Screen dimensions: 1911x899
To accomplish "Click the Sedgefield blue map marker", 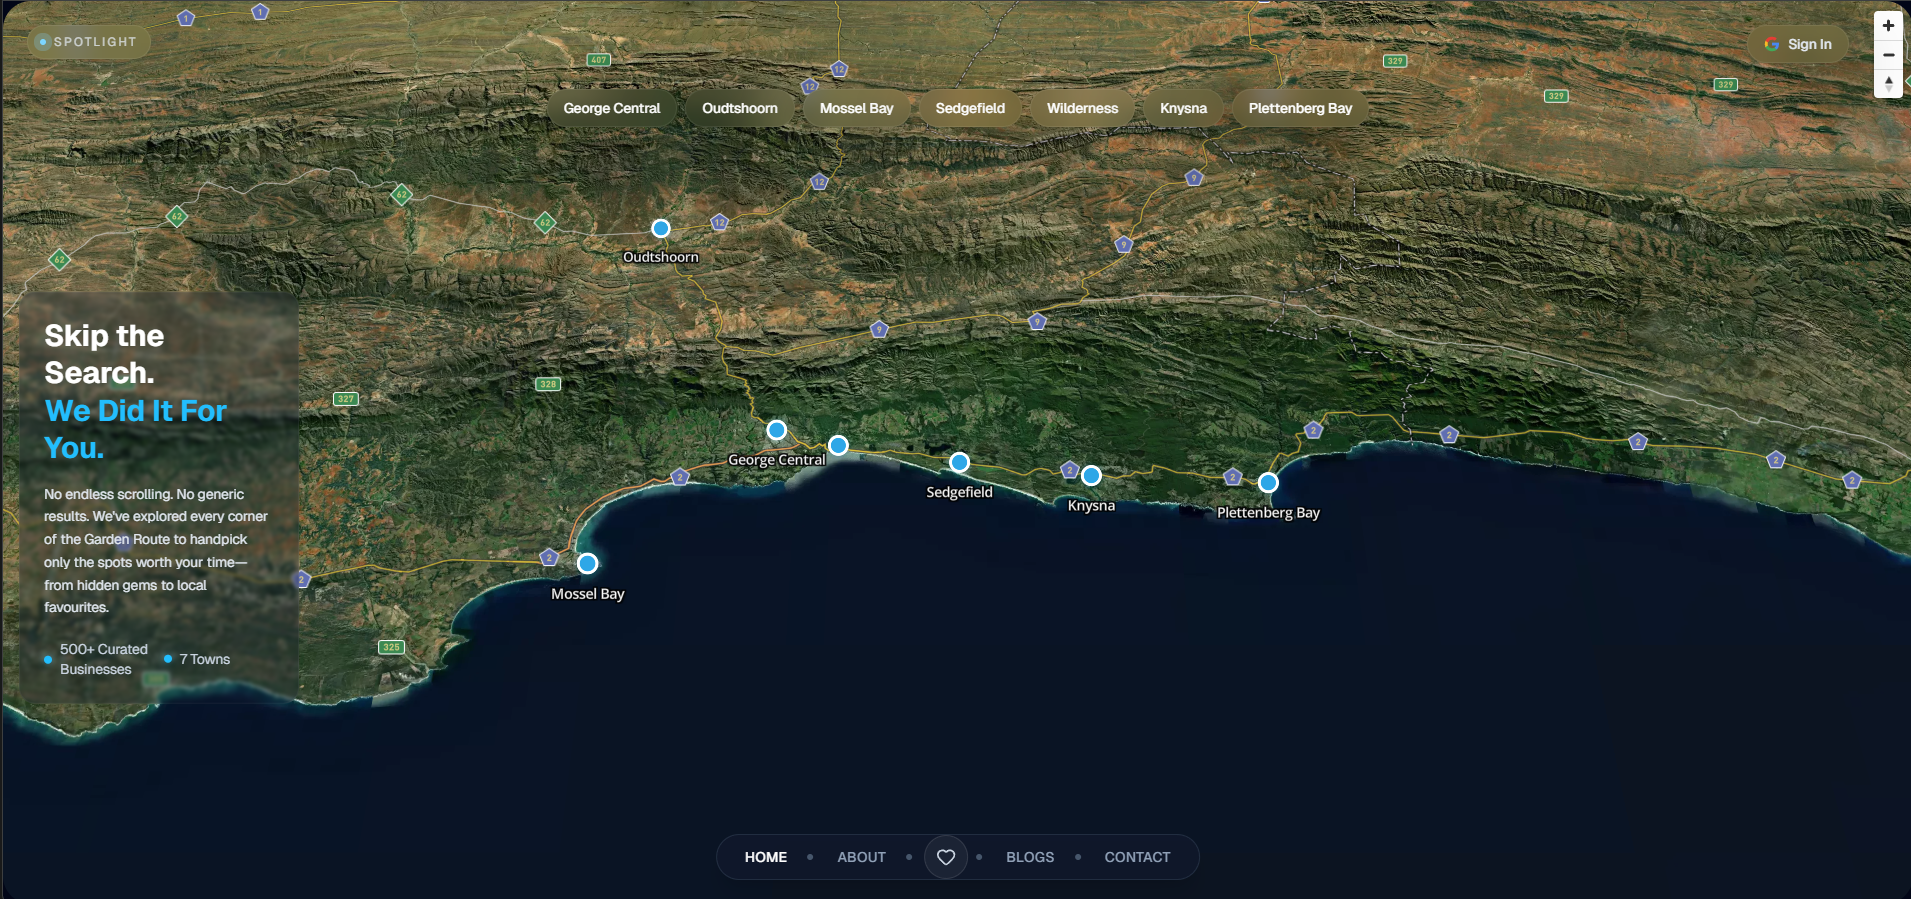I will pyautogui.click(x=959, y=462).
